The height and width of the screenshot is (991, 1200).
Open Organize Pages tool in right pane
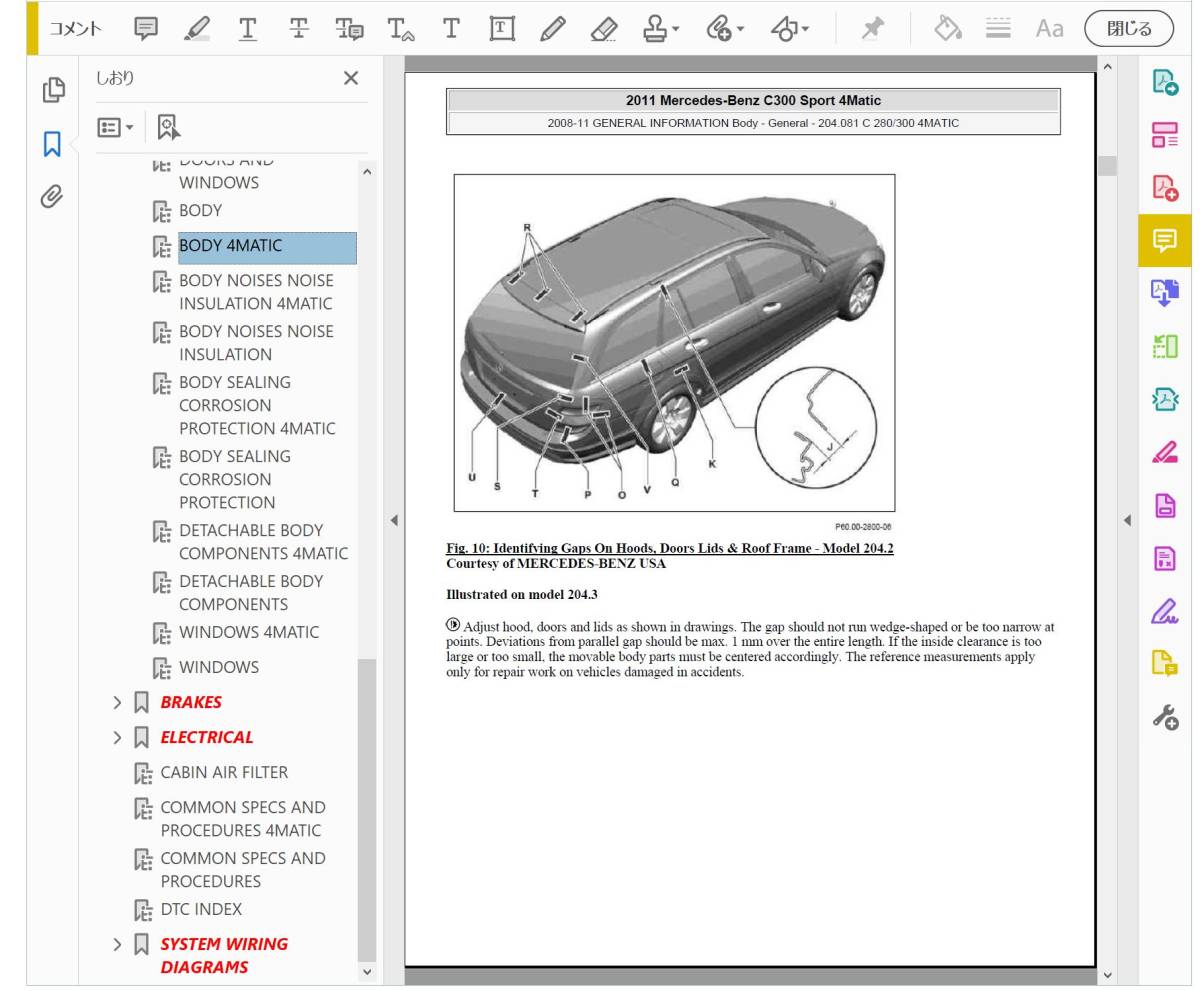tap(1165, 135)
